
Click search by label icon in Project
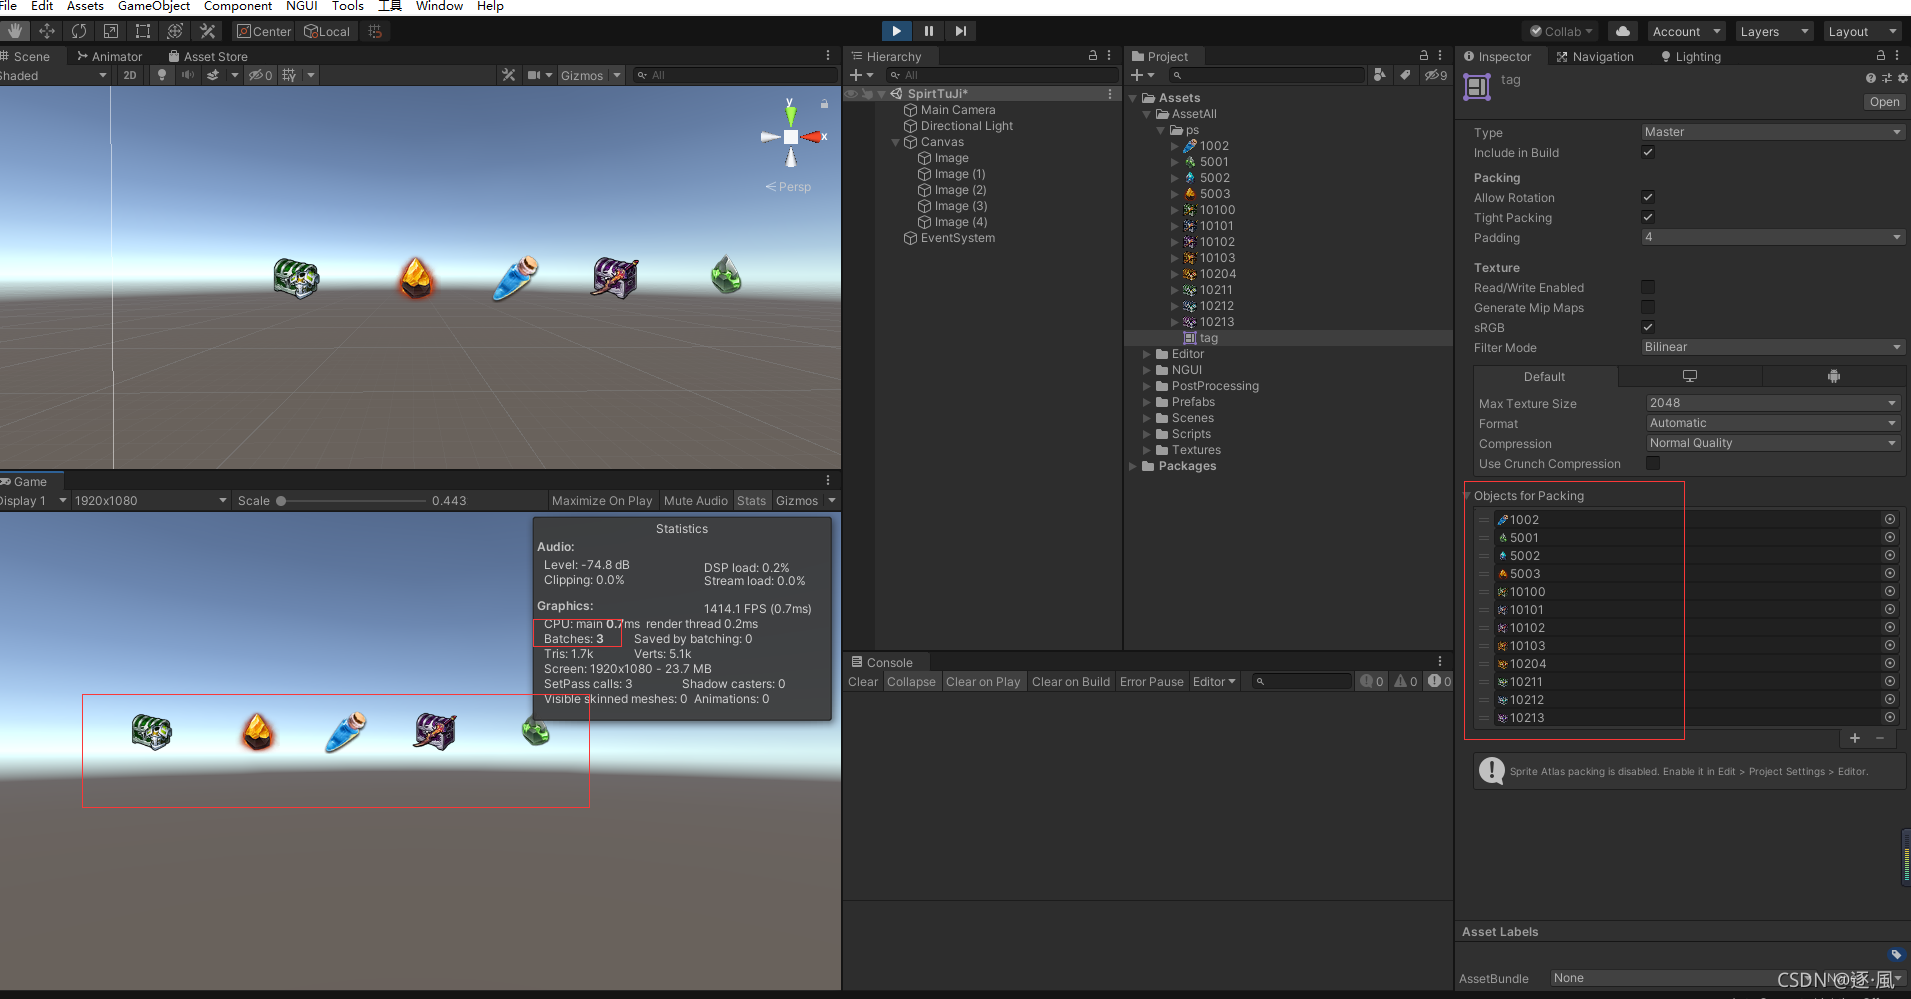click(1405, 75)
